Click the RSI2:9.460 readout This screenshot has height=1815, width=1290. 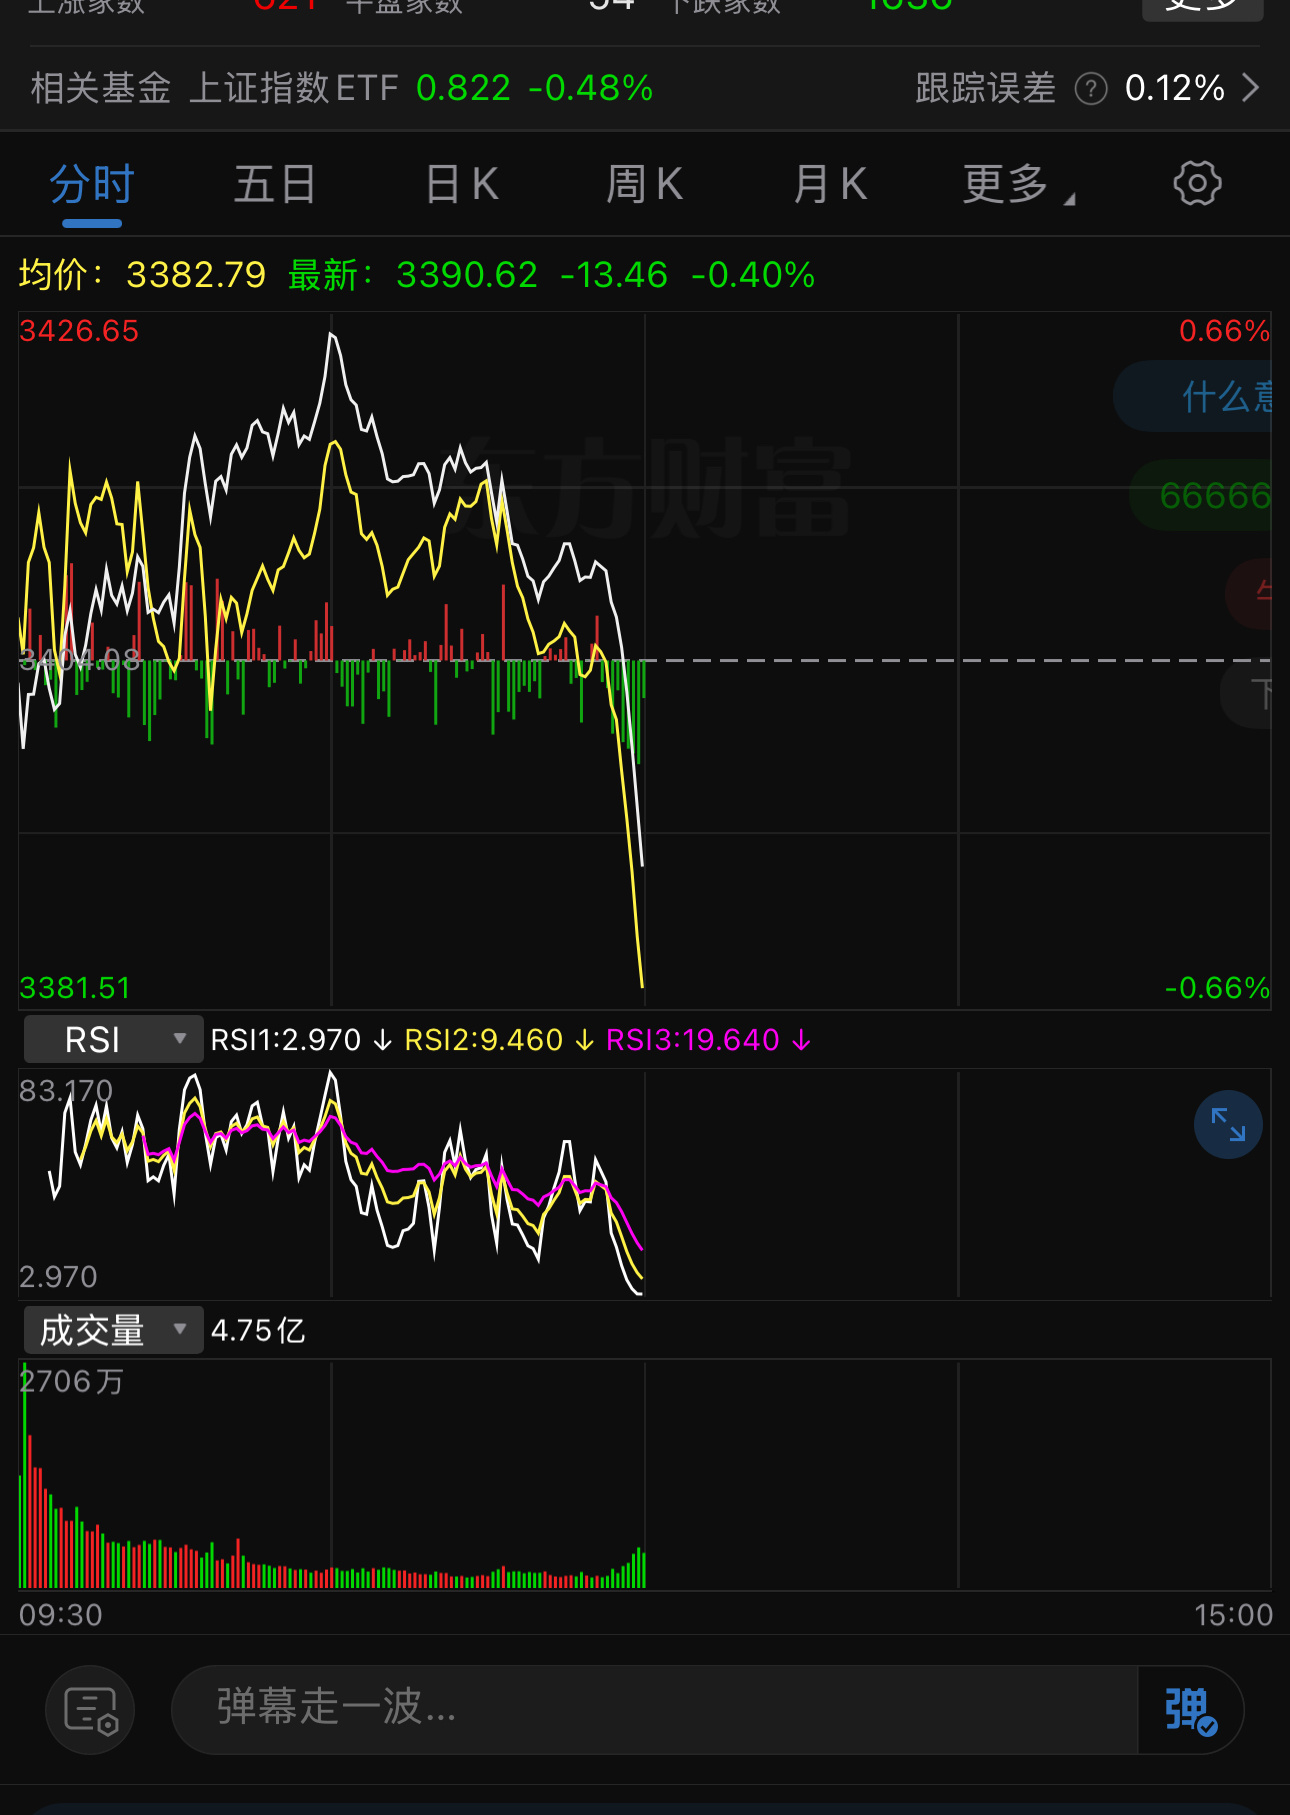[484, 1040]
